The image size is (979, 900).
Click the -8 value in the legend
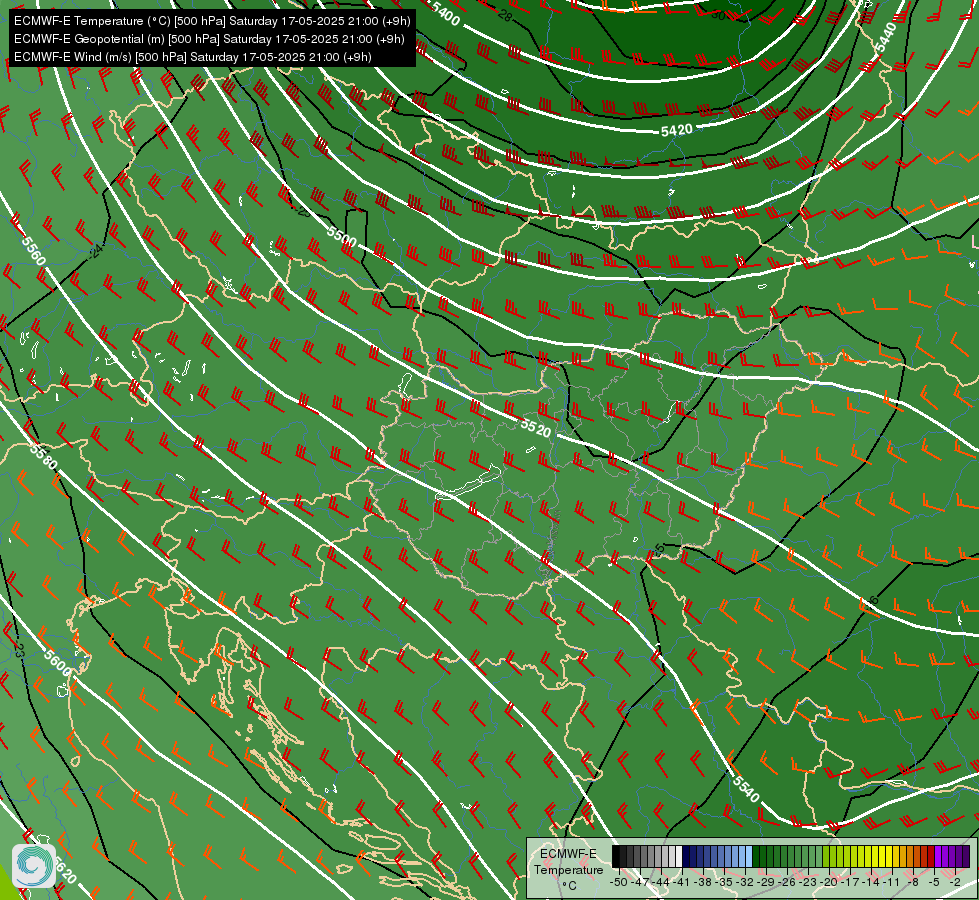913,882
